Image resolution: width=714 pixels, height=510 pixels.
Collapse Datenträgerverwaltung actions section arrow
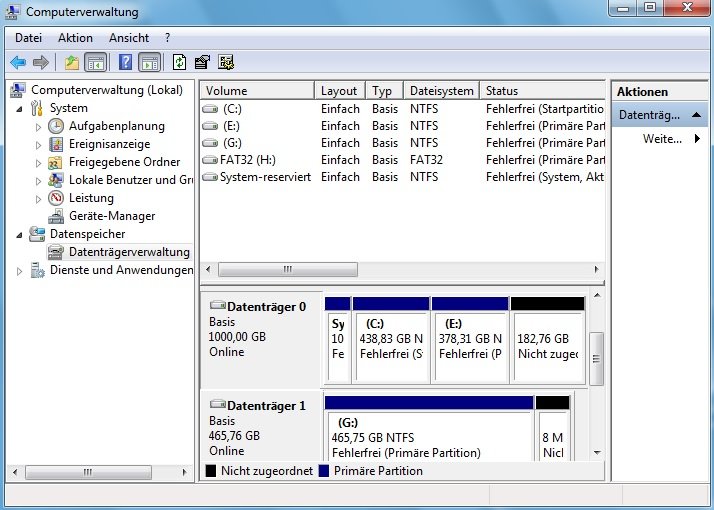click(696, 115)
